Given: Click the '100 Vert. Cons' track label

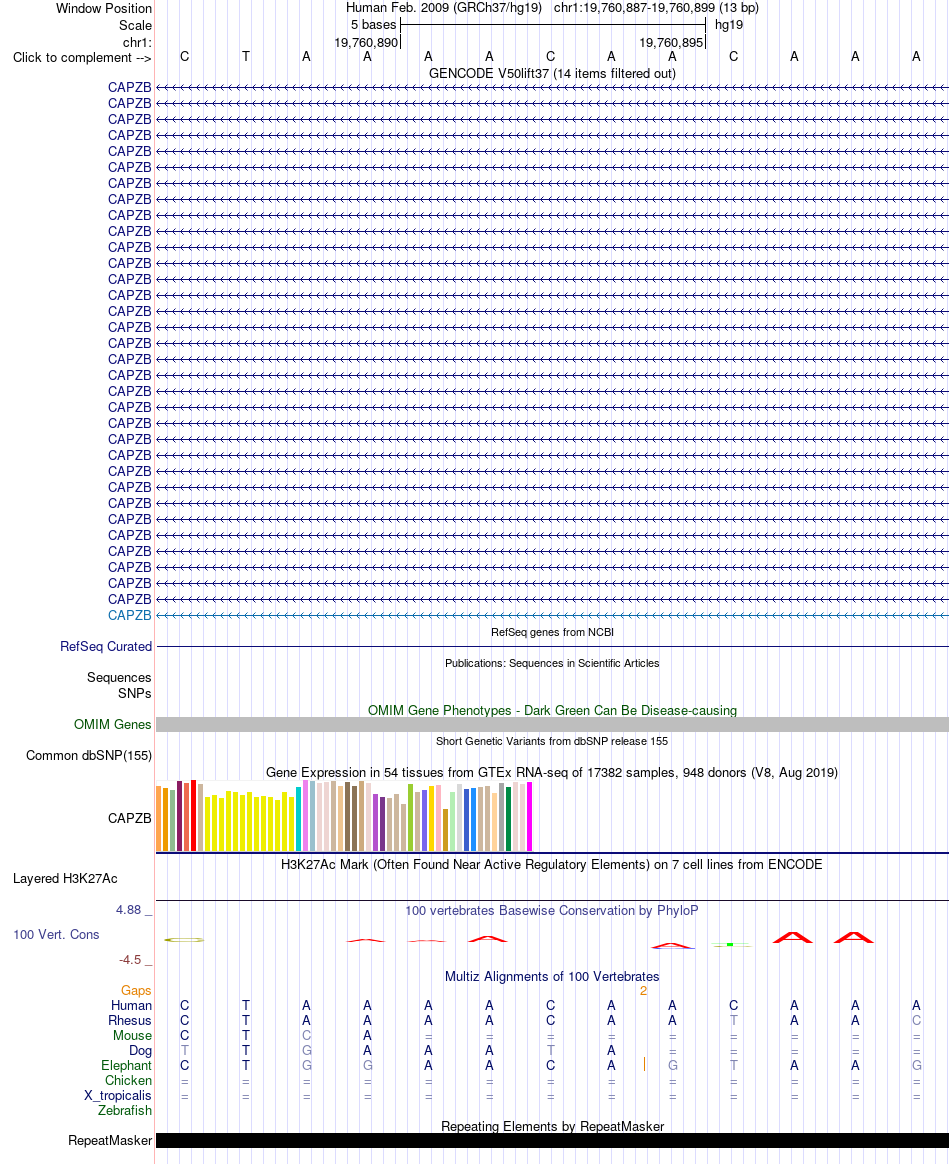Looking at the screenshot, I should (56, 935).
